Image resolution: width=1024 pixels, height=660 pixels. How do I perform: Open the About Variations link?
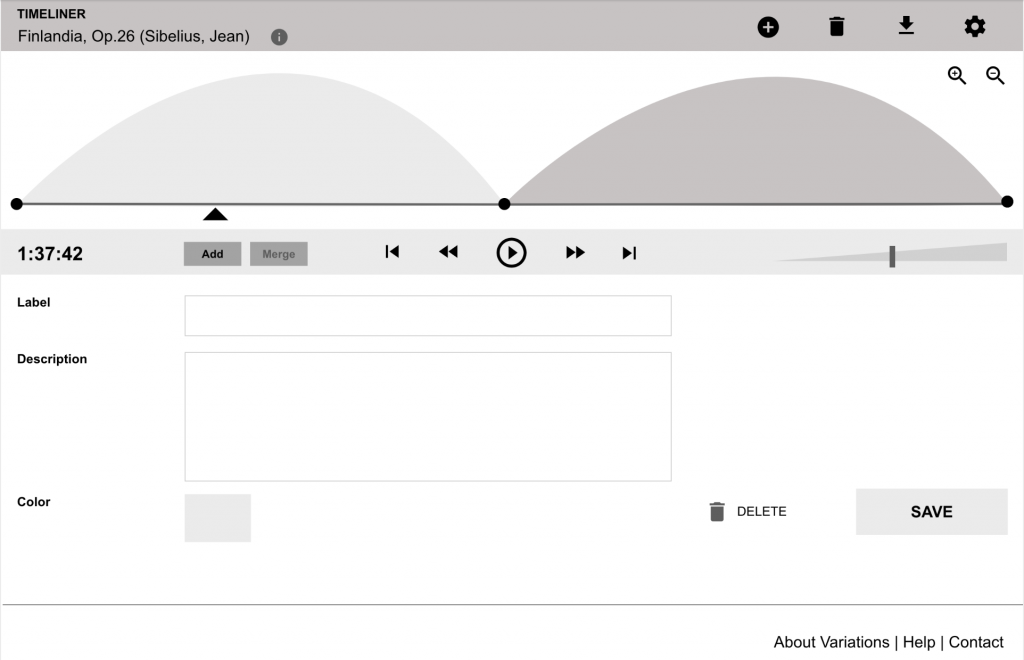(831, 642)
